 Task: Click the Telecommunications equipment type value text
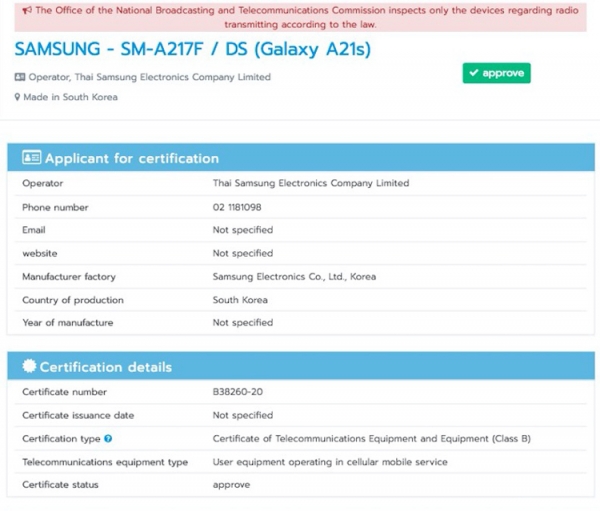(x=330, y=462)
